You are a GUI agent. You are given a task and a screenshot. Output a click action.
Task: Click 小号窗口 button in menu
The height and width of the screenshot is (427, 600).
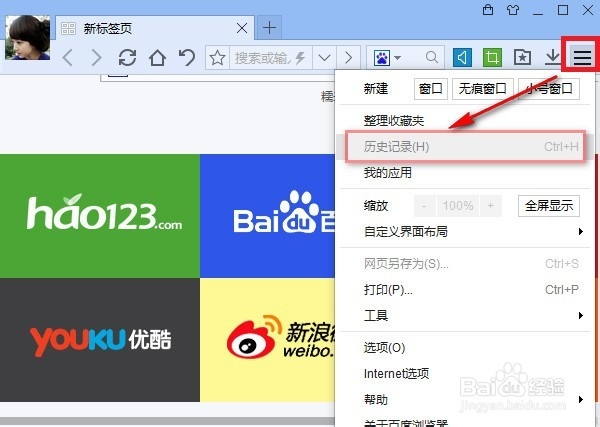tap(549, 89)
